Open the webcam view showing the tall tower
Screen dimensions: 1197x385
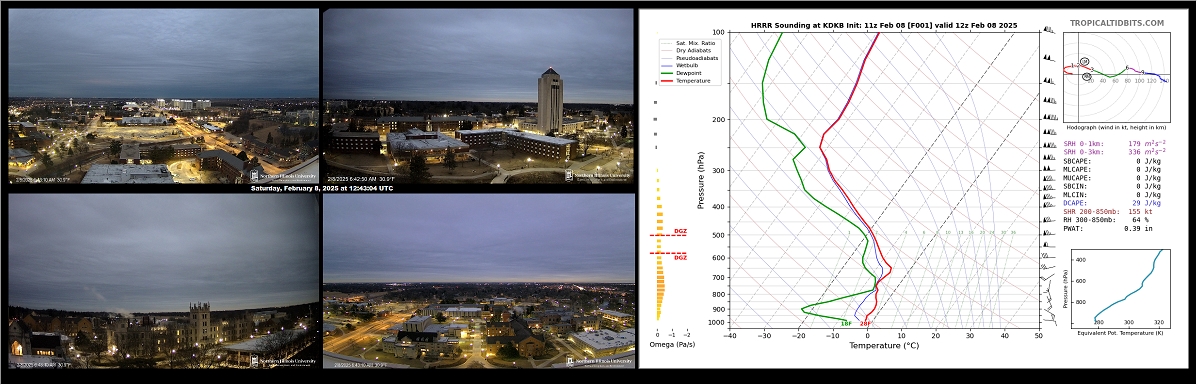tap(478, 96)
